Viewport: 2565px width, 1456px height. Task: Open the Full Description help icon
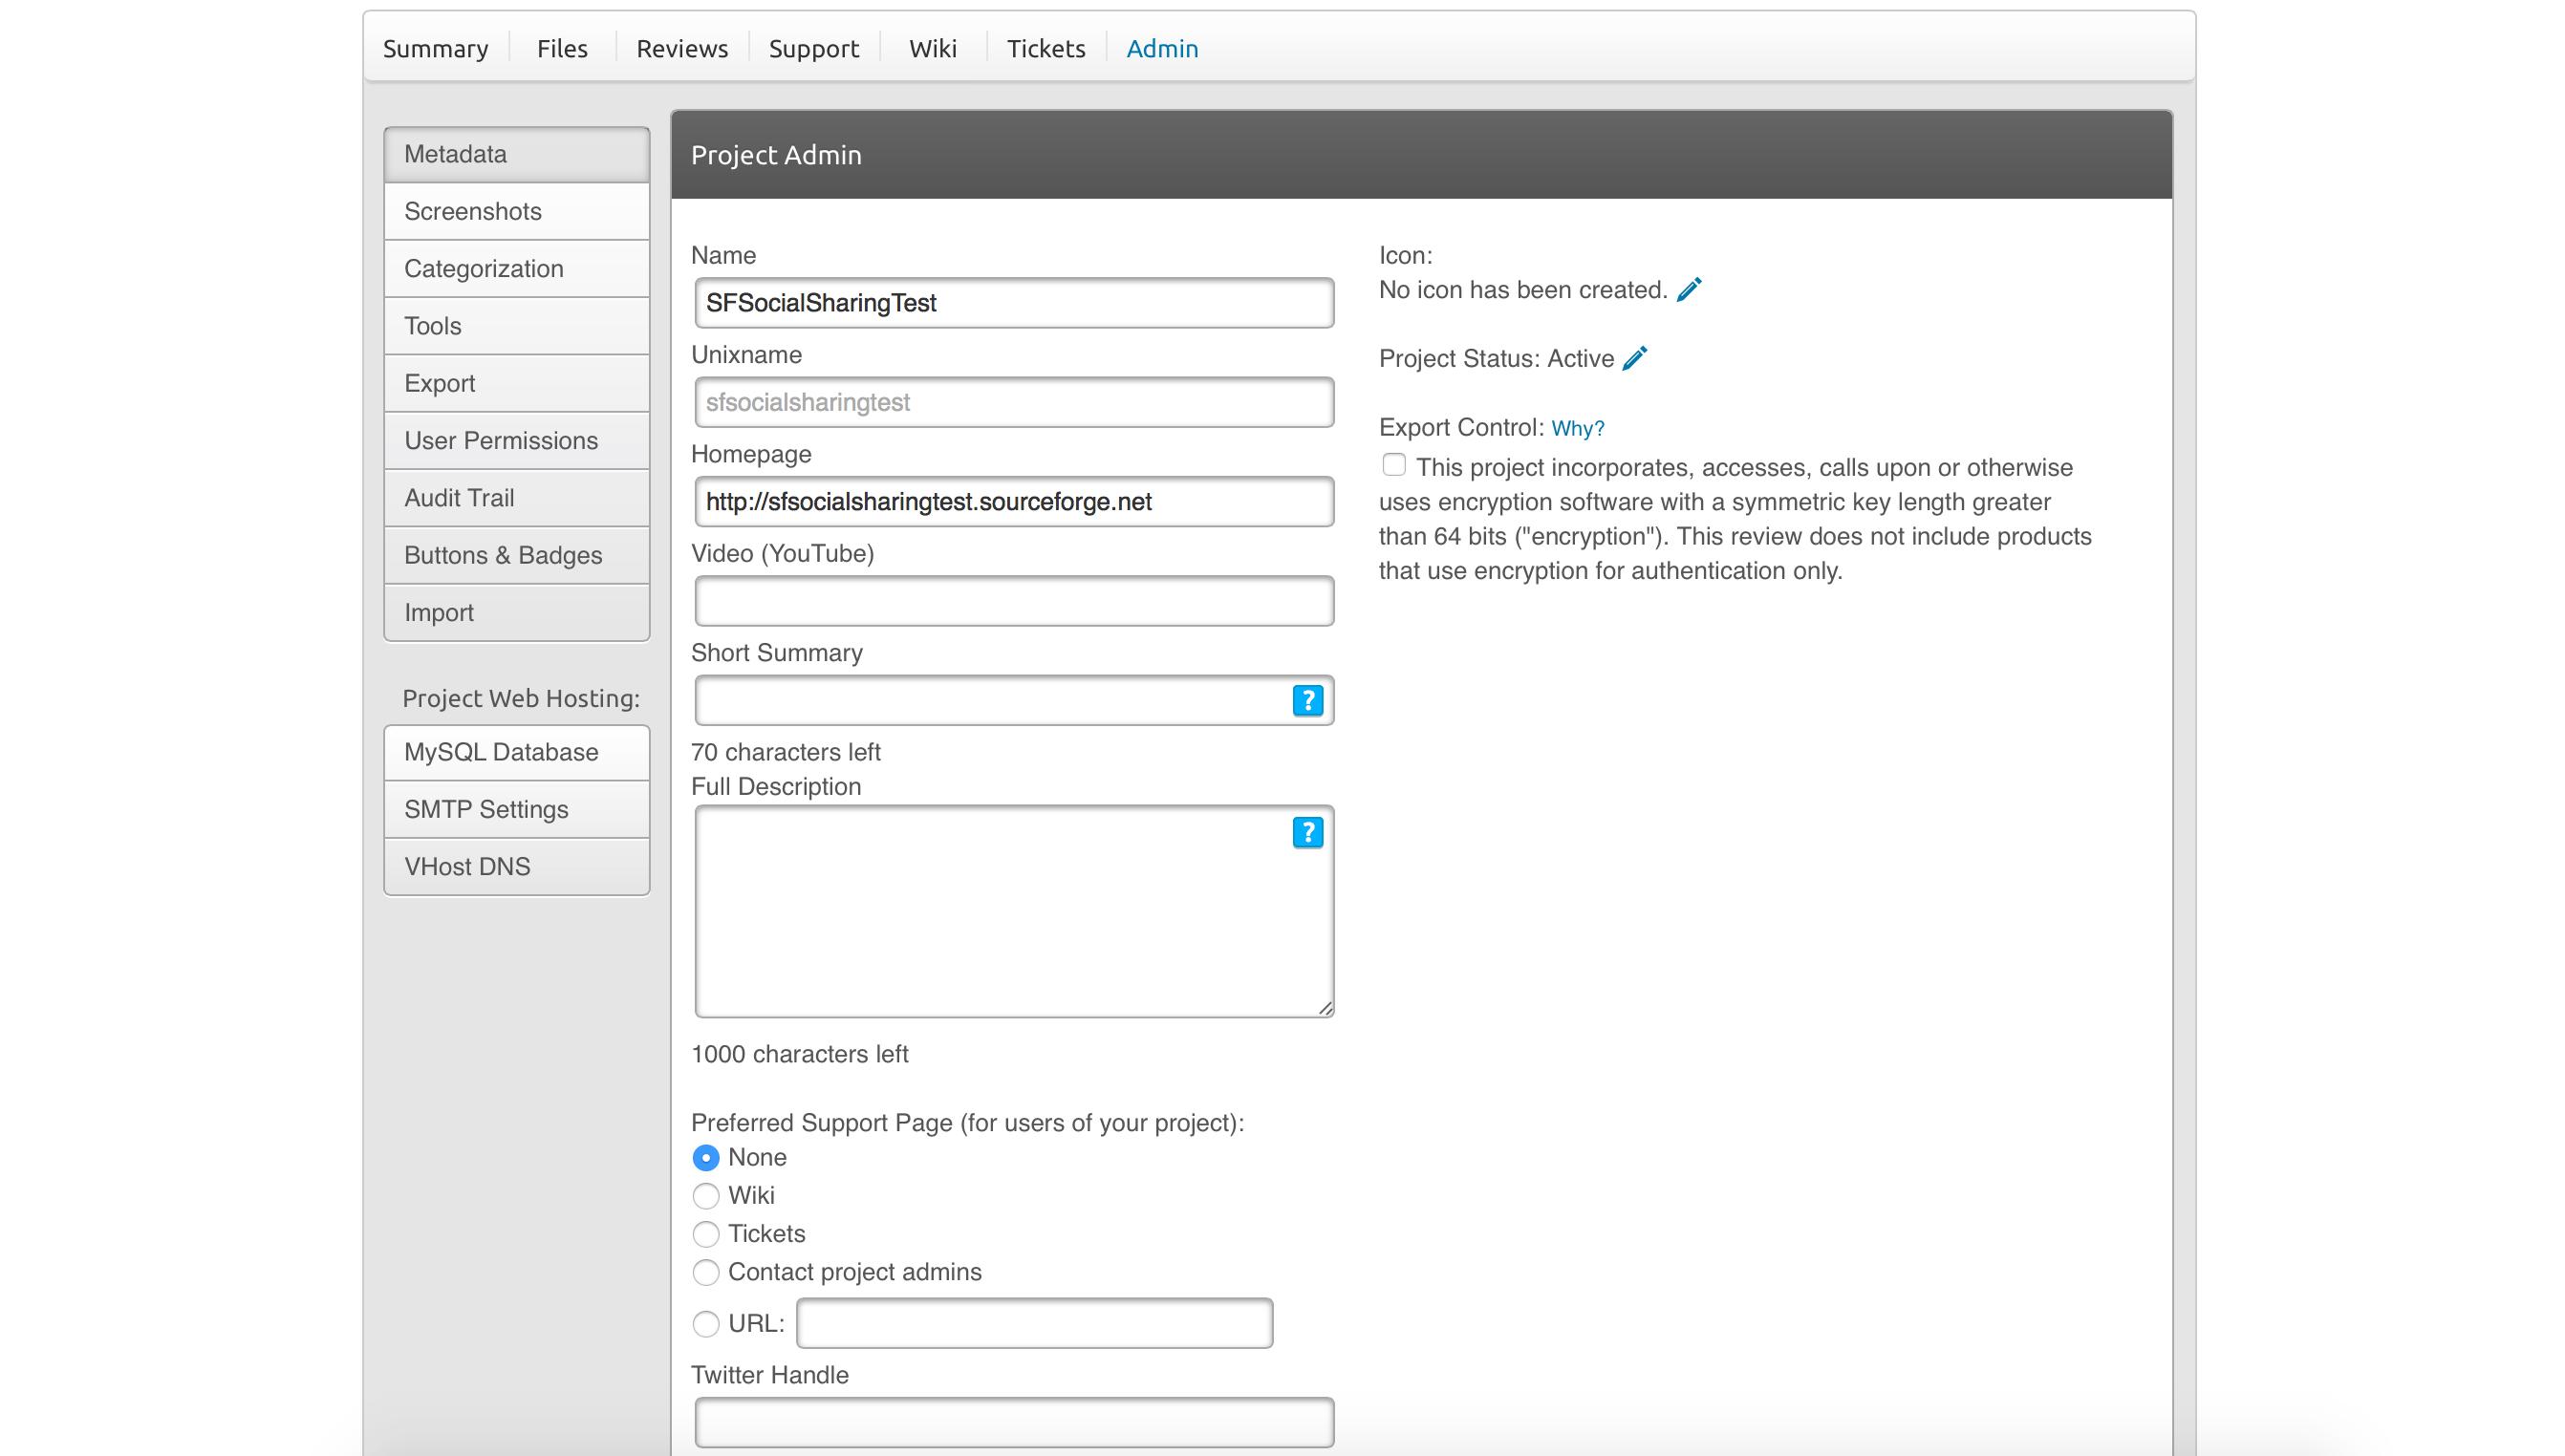point(1307,832)
